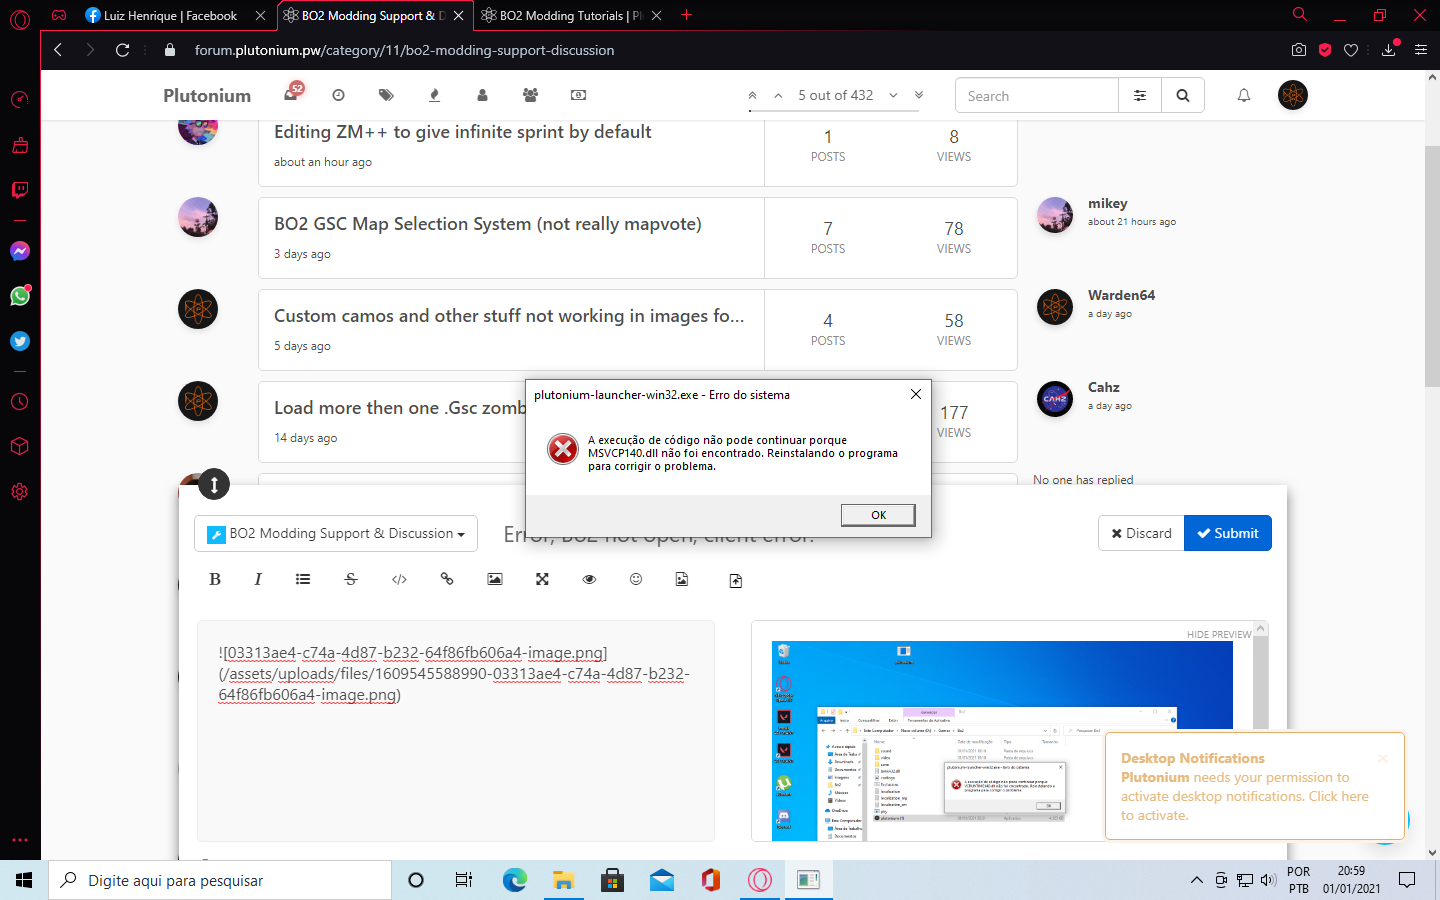The width and height of the screenshot is (1440, 900).
Task: Open popular topics fire icon
Action: [434, 95]
